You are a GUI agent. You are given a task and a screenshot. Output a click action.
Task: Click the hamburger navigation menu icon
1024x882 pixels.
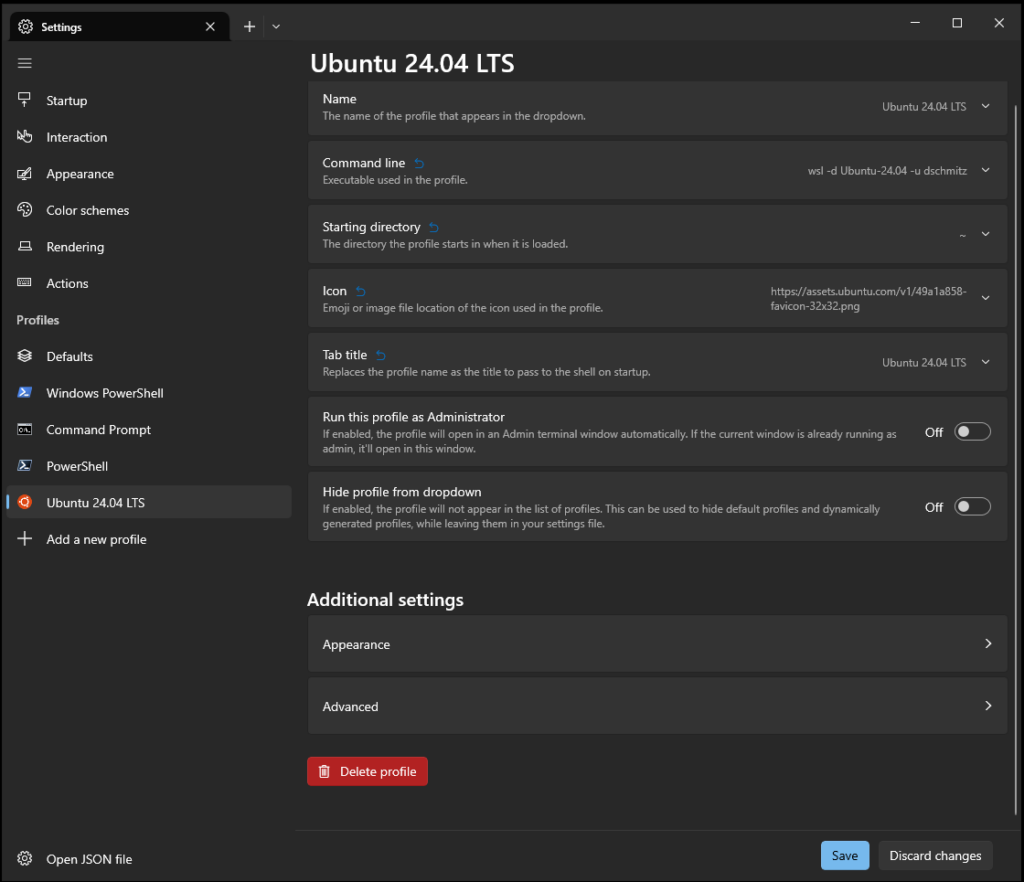(25, 63)
